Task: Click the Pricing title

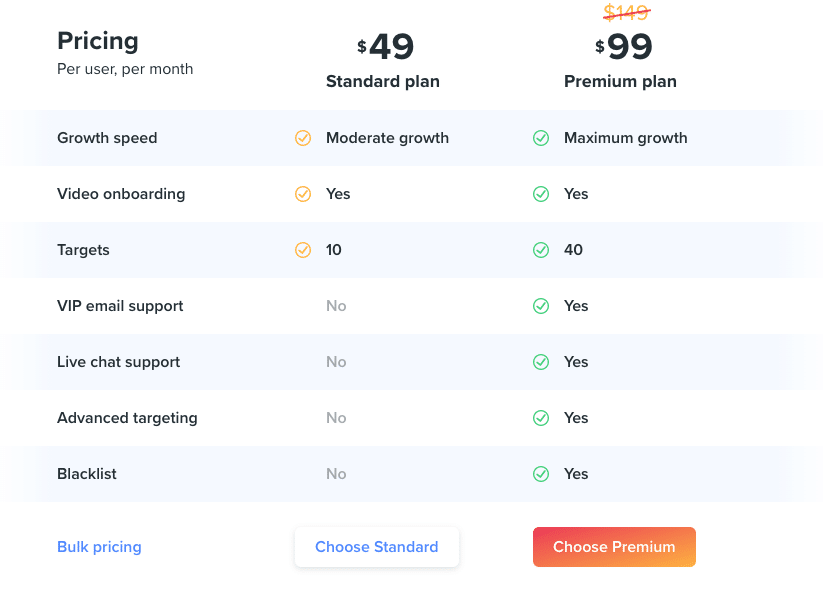Action: click(97, 41)
